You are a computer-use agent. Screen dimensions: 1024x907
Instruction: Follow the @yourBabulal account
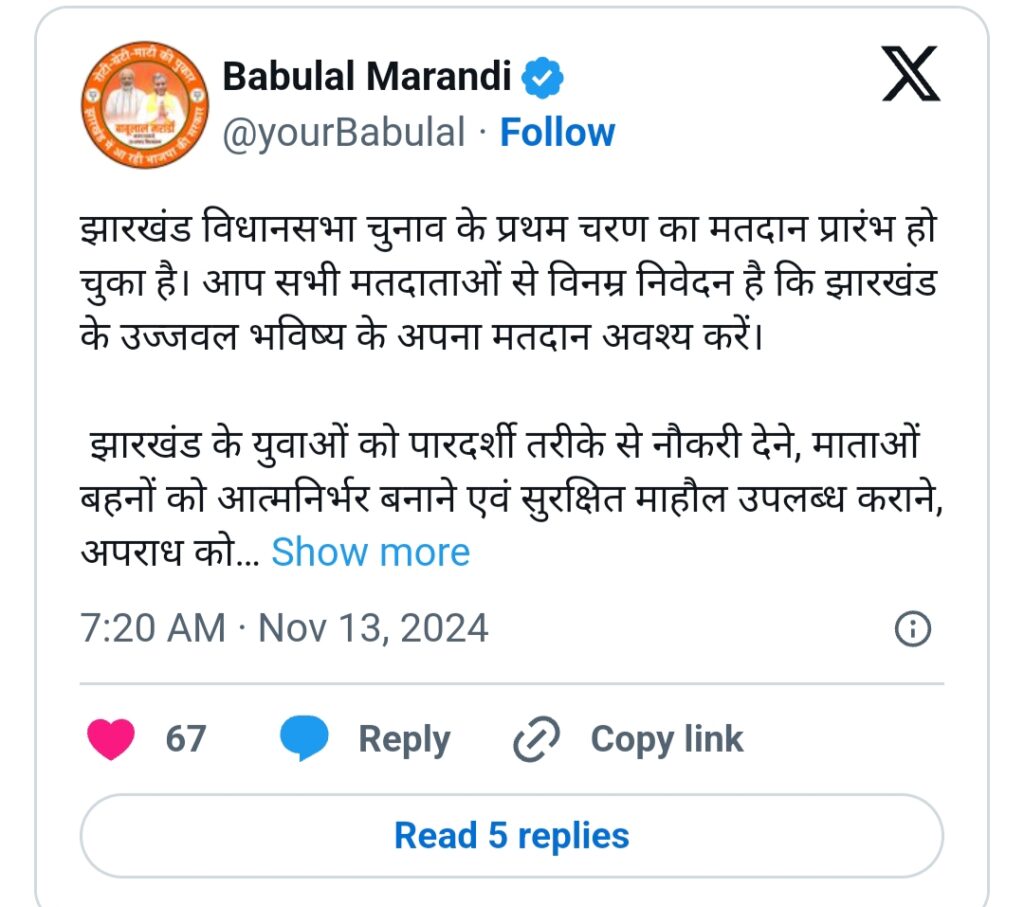[557, 133]
